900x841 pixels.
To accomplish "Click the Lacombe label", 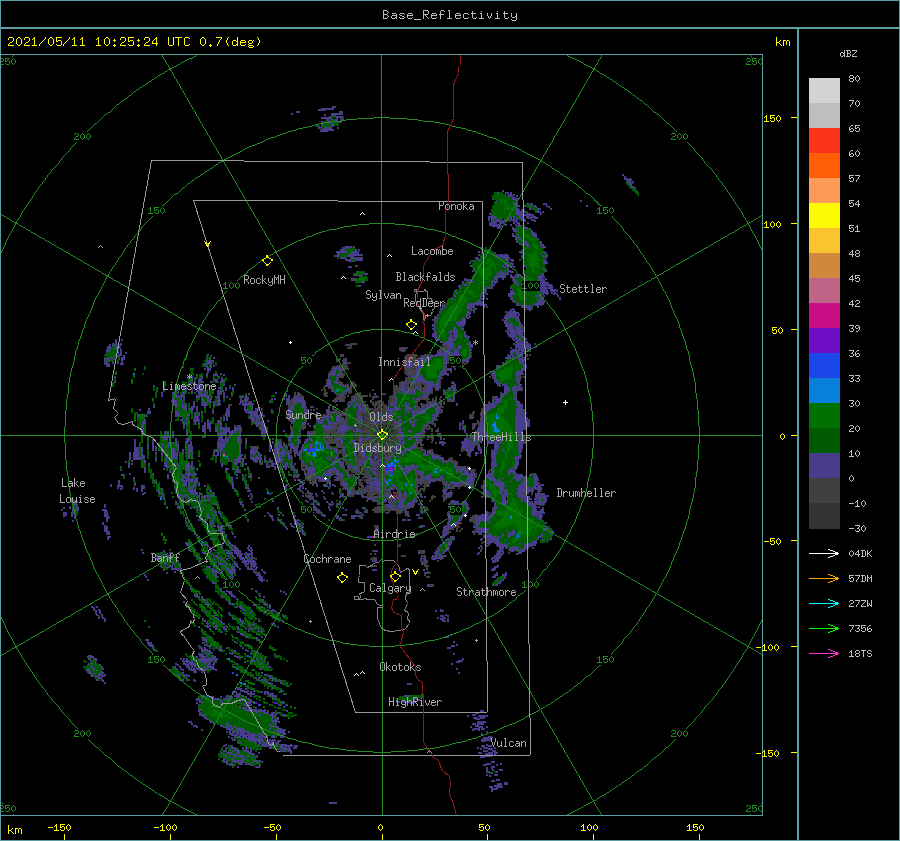I will tap(432, 251).
